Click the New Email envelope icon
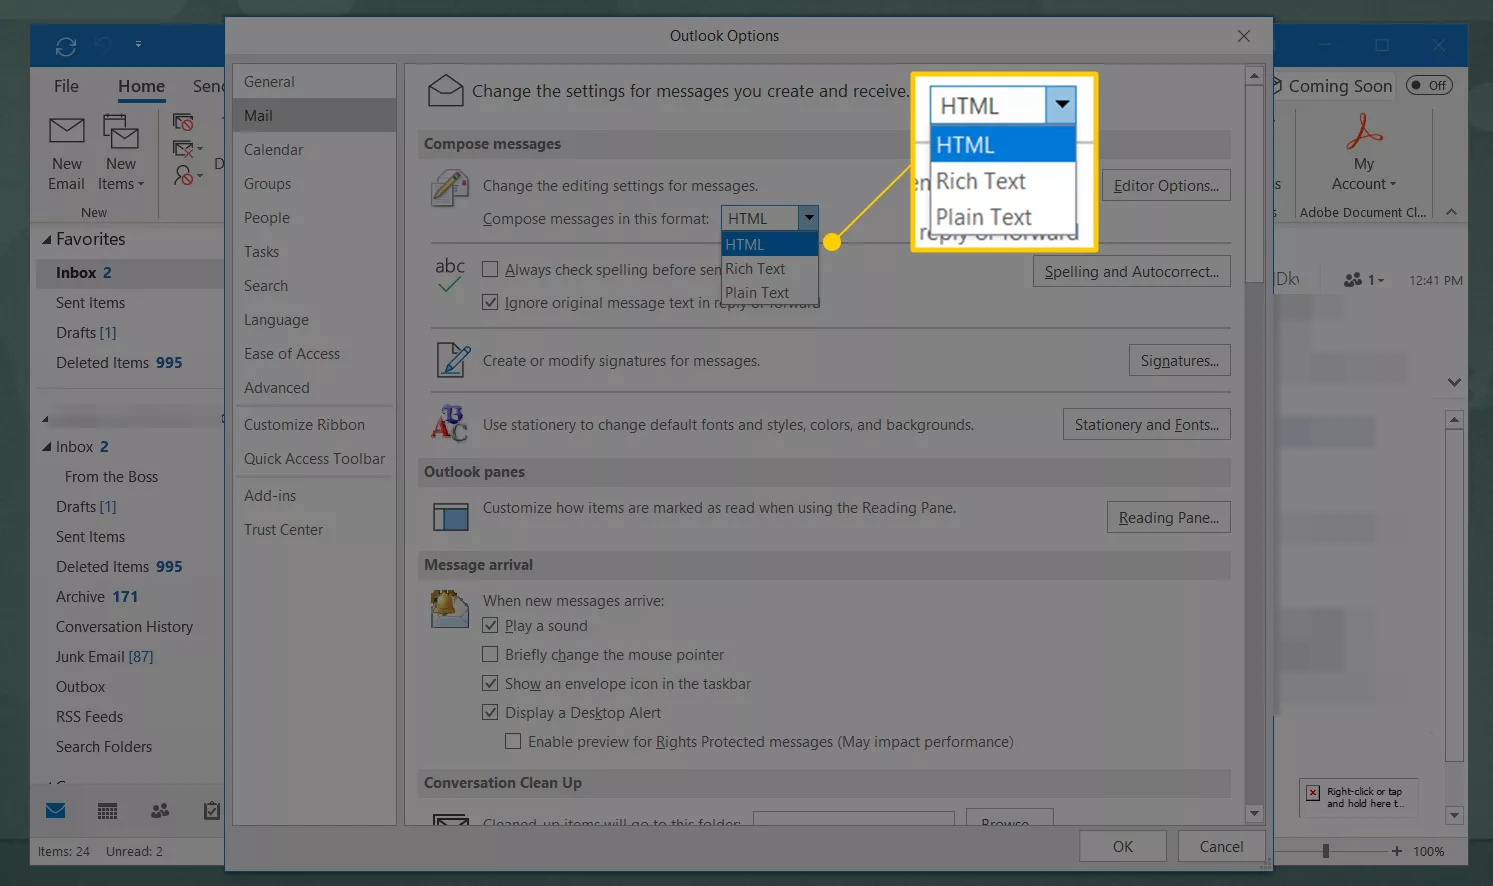 67,131
